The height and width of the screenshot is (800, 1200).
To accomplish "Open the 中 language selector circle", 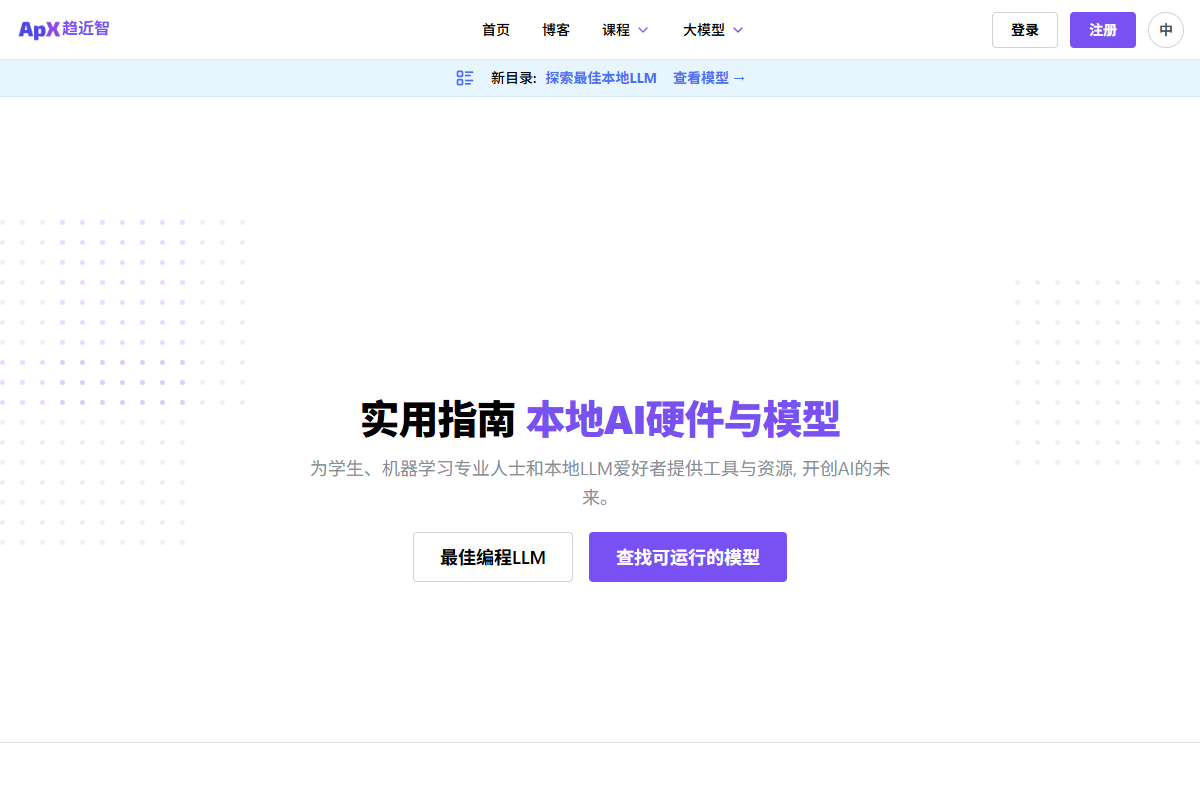I will (1165, 30).
